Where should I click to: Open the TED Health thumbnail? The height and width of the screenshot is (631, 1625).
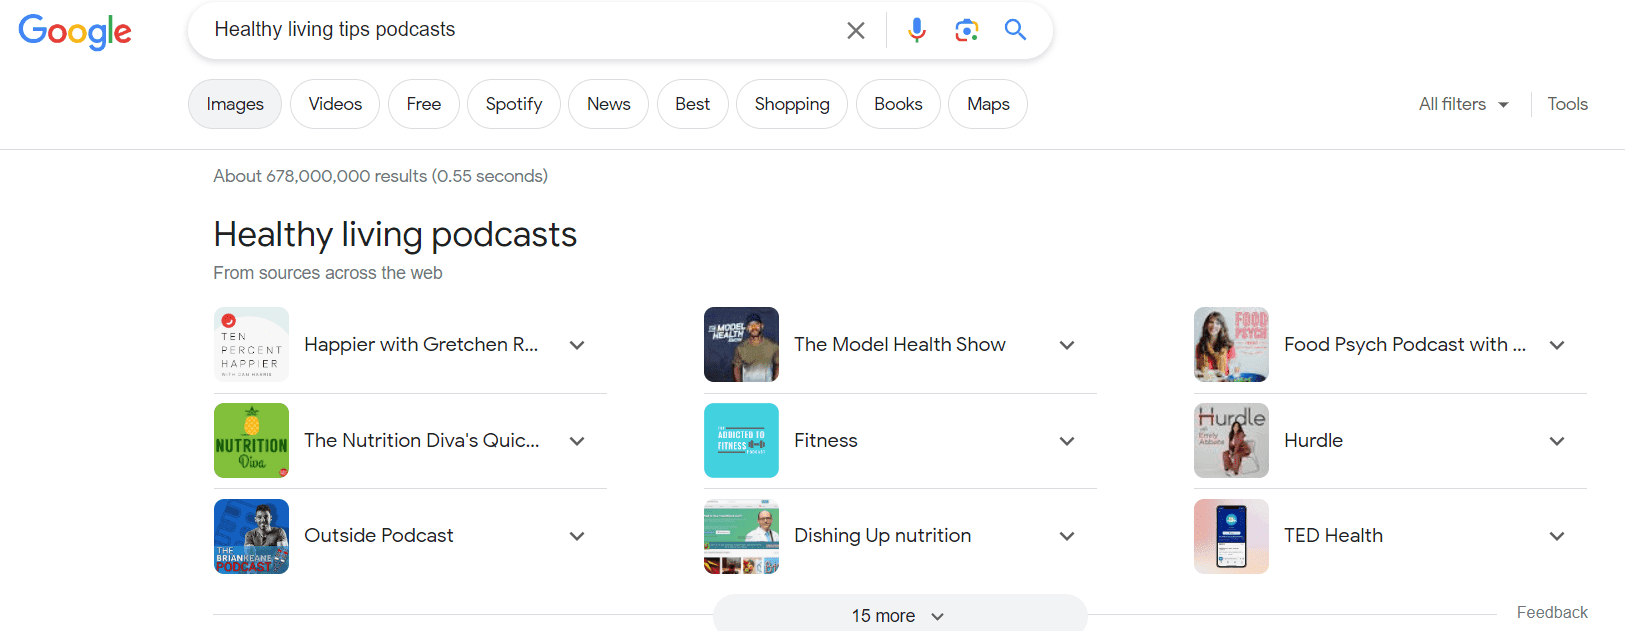(x=1231, y=536)
